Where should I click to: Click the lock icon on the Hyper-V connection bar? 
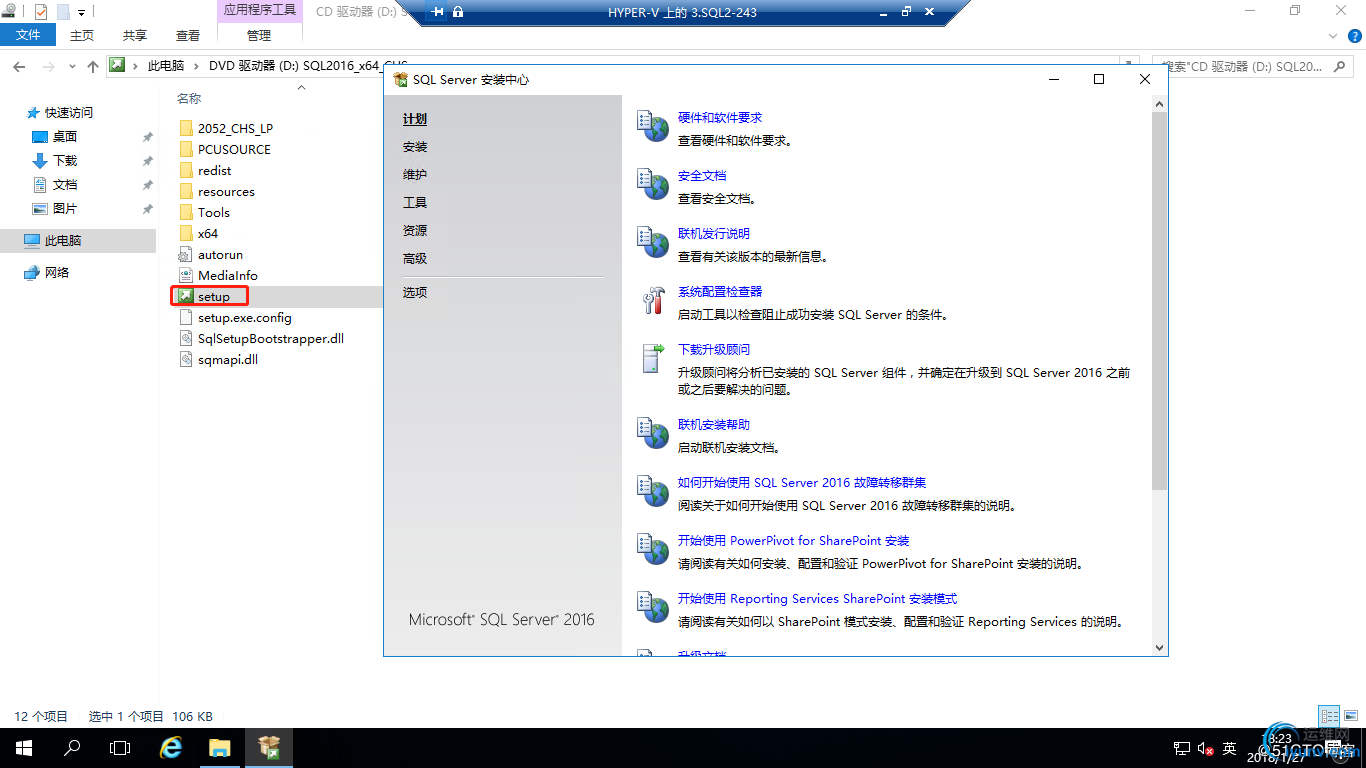click(458, 12)
